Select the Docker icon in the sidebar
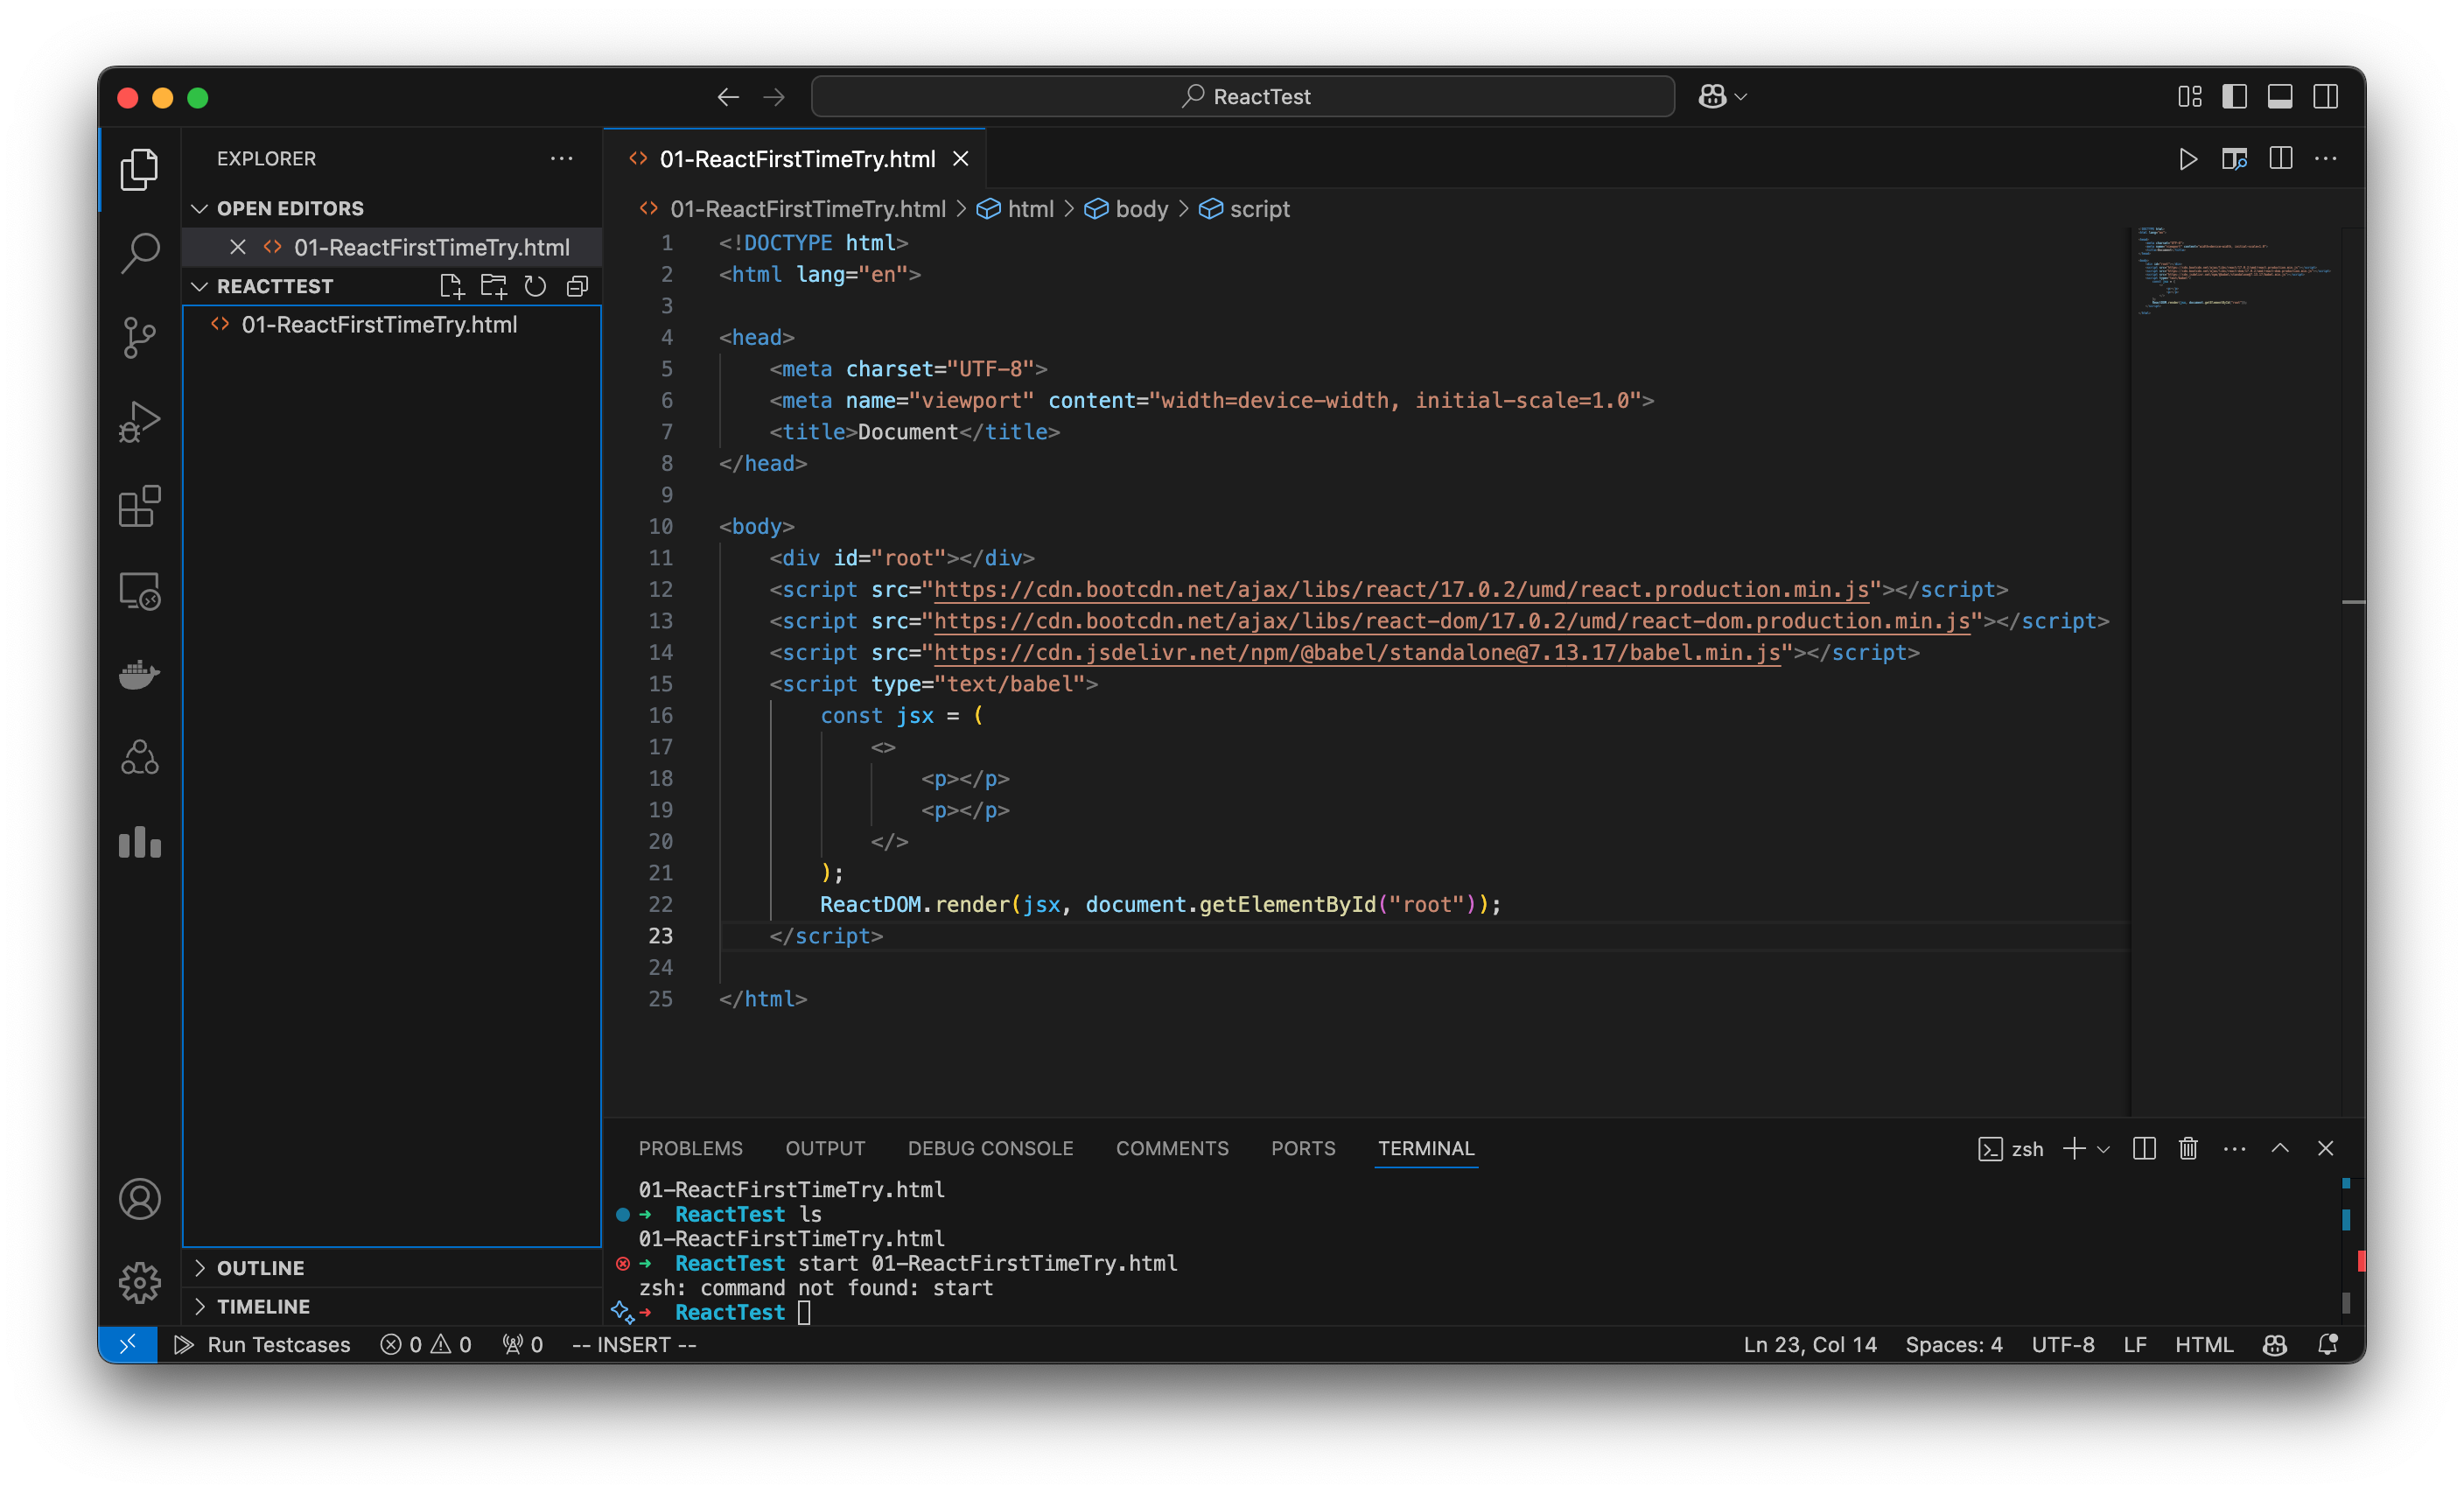2464x1493 pixels. [139, 675]
